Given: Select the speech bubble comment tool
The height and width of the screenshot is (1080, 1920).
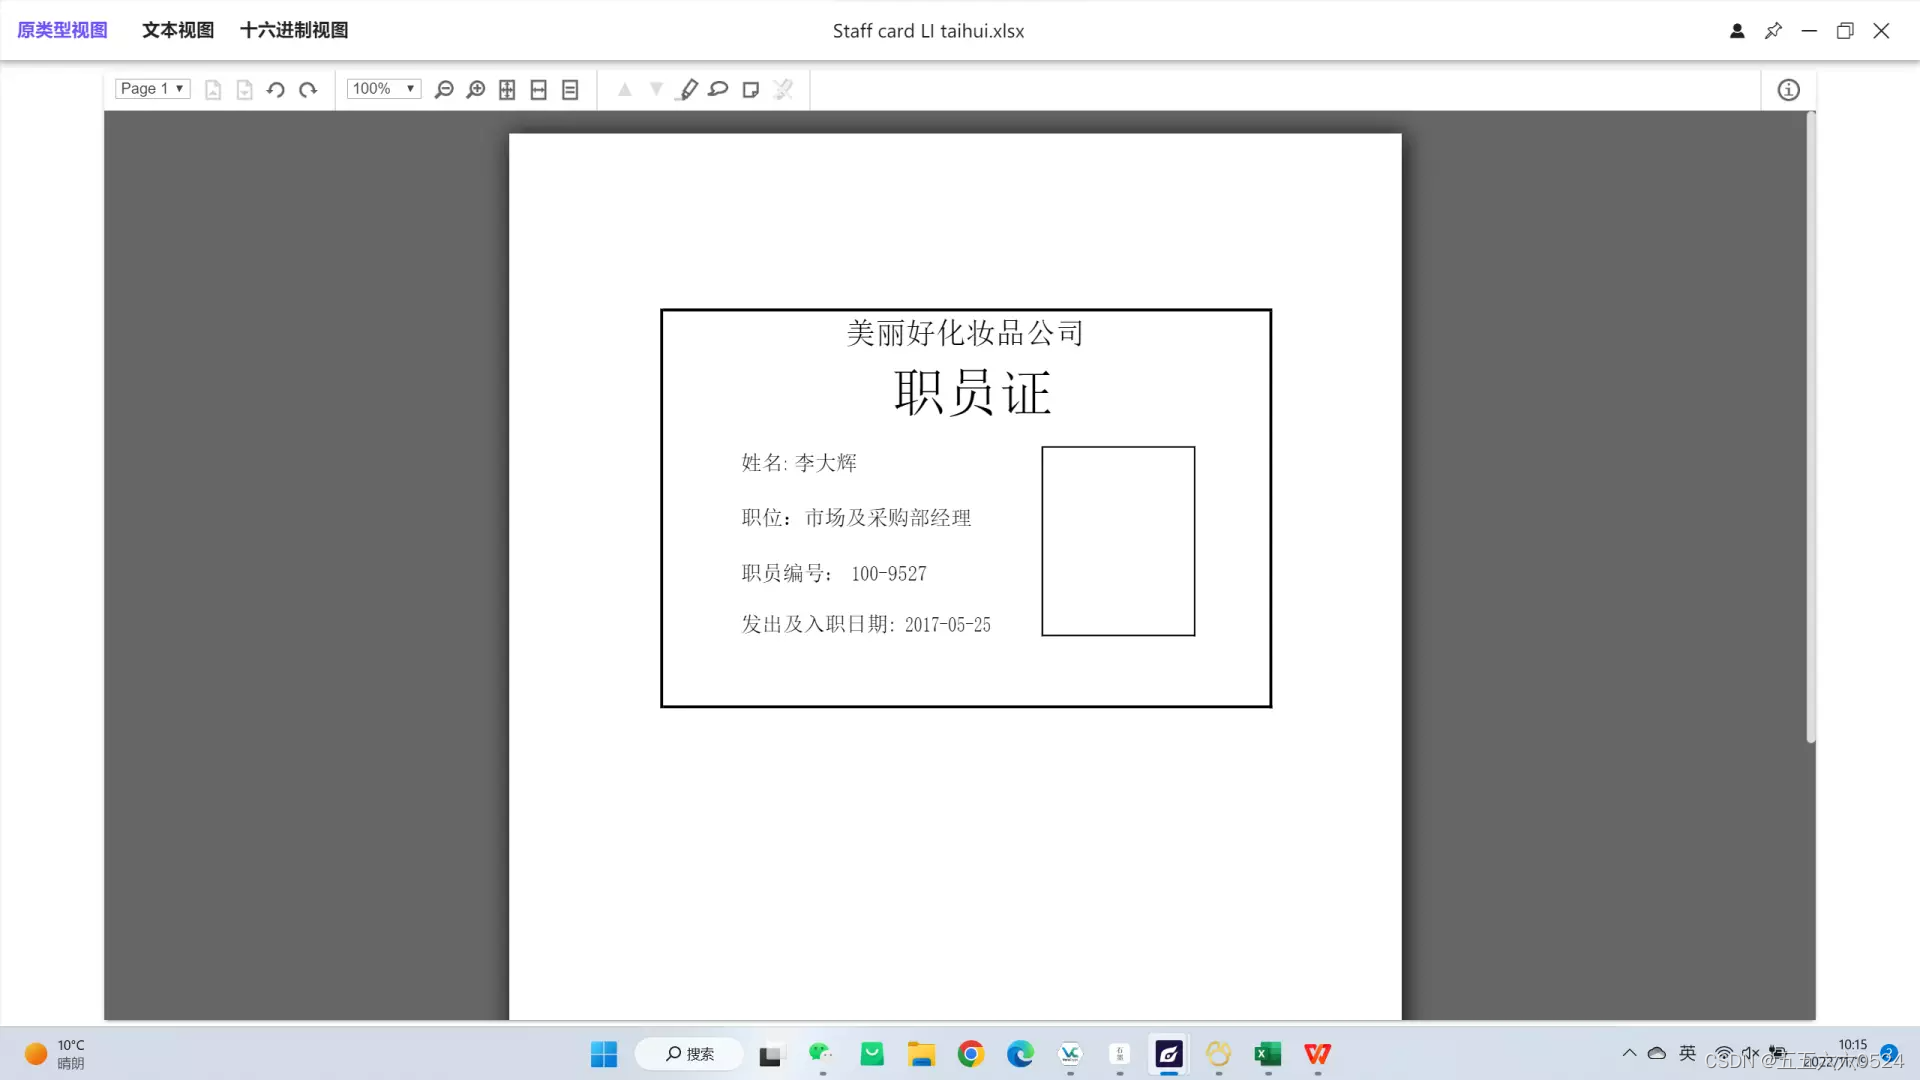Looking at the screenshot, I should 718,90.
